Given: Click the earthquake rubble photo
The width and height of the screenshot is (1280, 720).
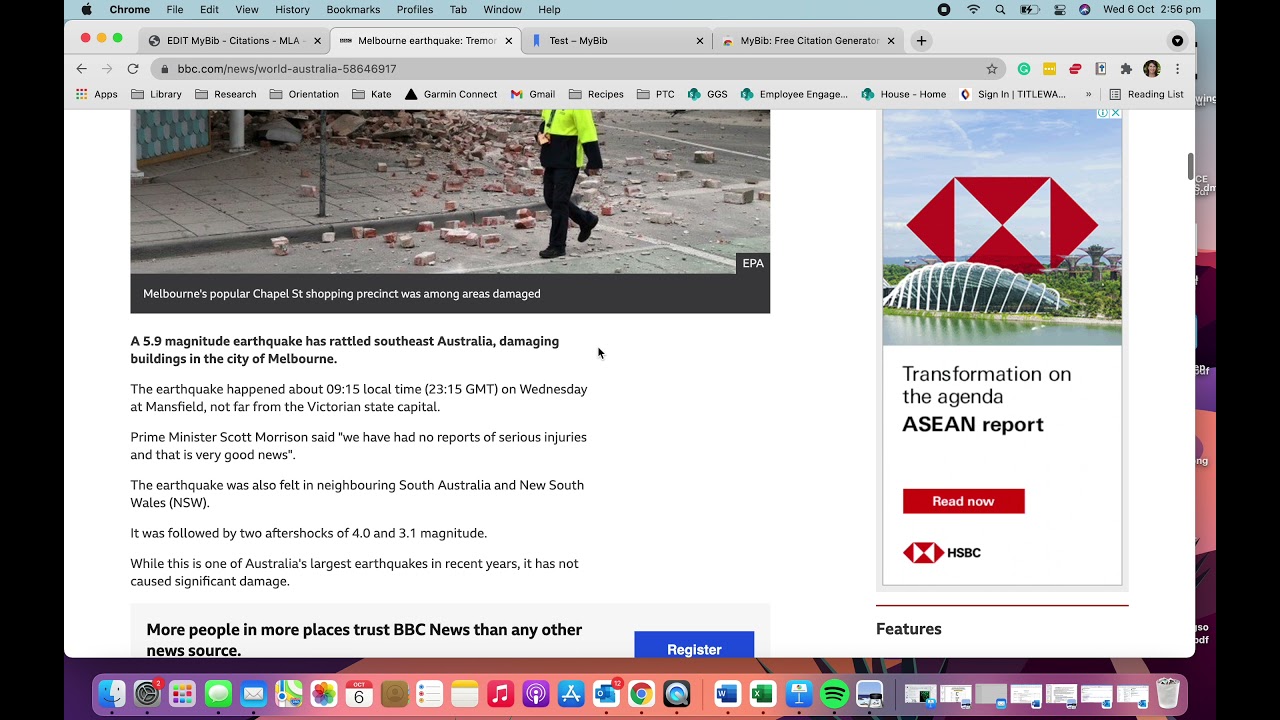Looking at the screenshot, I should 450,191.
